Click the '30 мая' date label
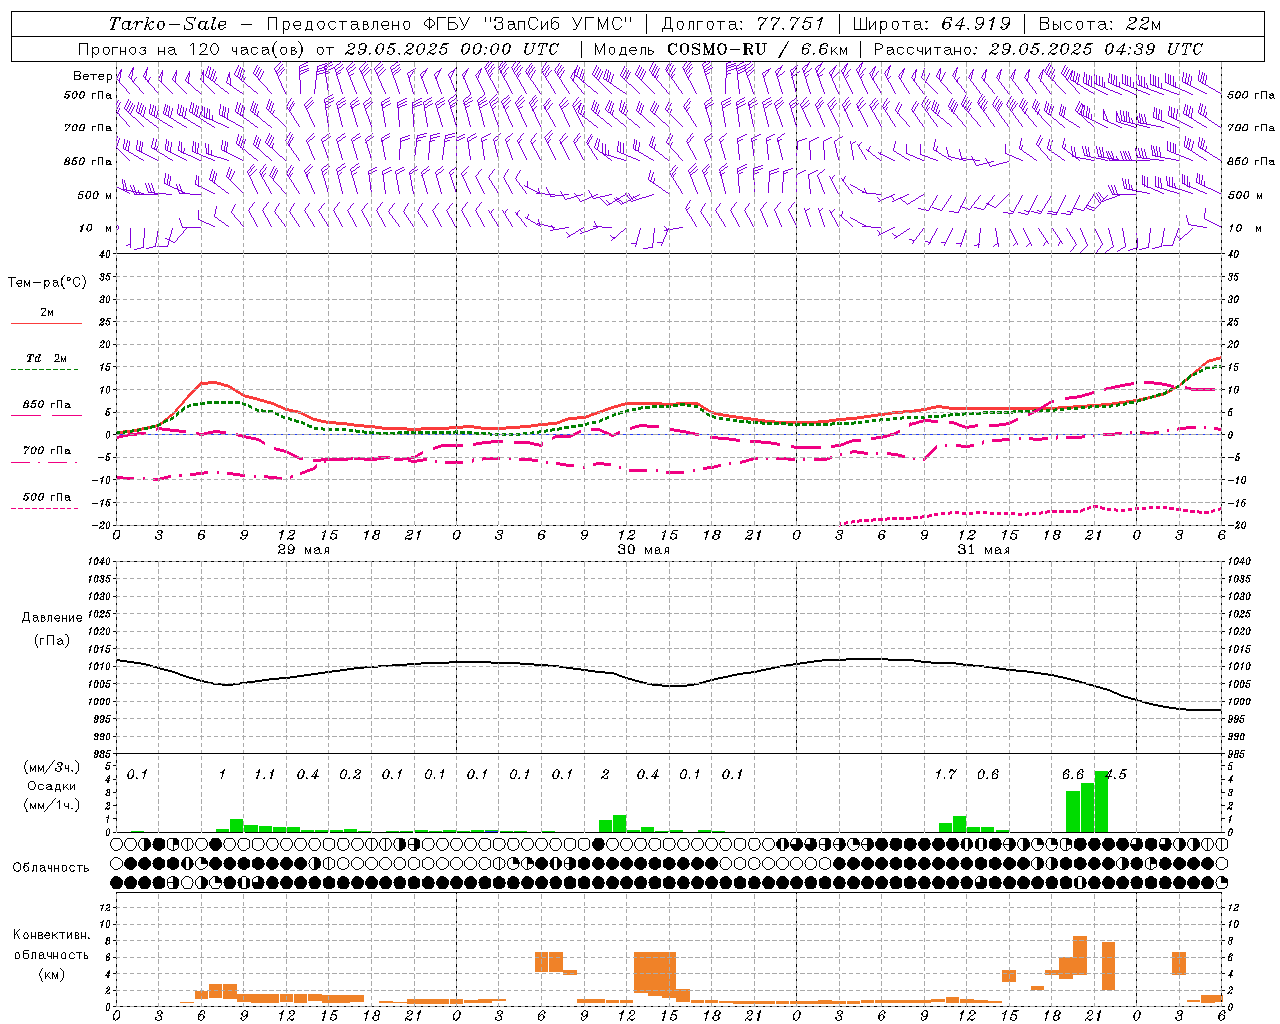Image resolution: width=1280 pixels, height=1024 pixels. click(643, 550)
